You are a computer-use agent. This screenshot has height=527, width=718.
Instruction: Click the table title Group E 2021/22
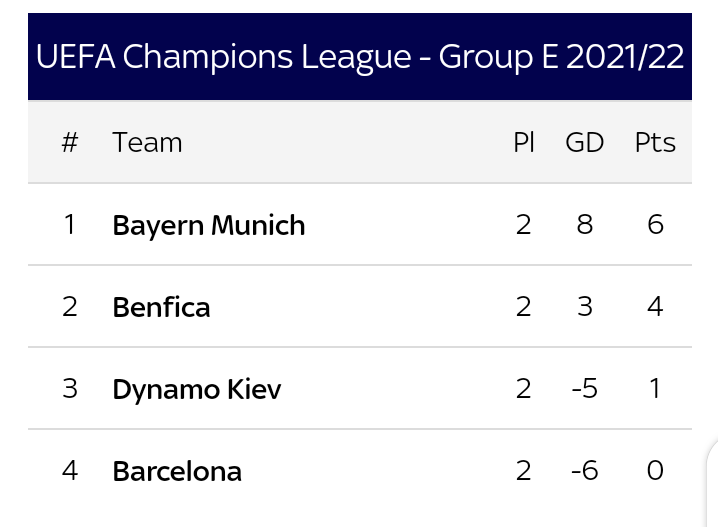pos(360,57)
